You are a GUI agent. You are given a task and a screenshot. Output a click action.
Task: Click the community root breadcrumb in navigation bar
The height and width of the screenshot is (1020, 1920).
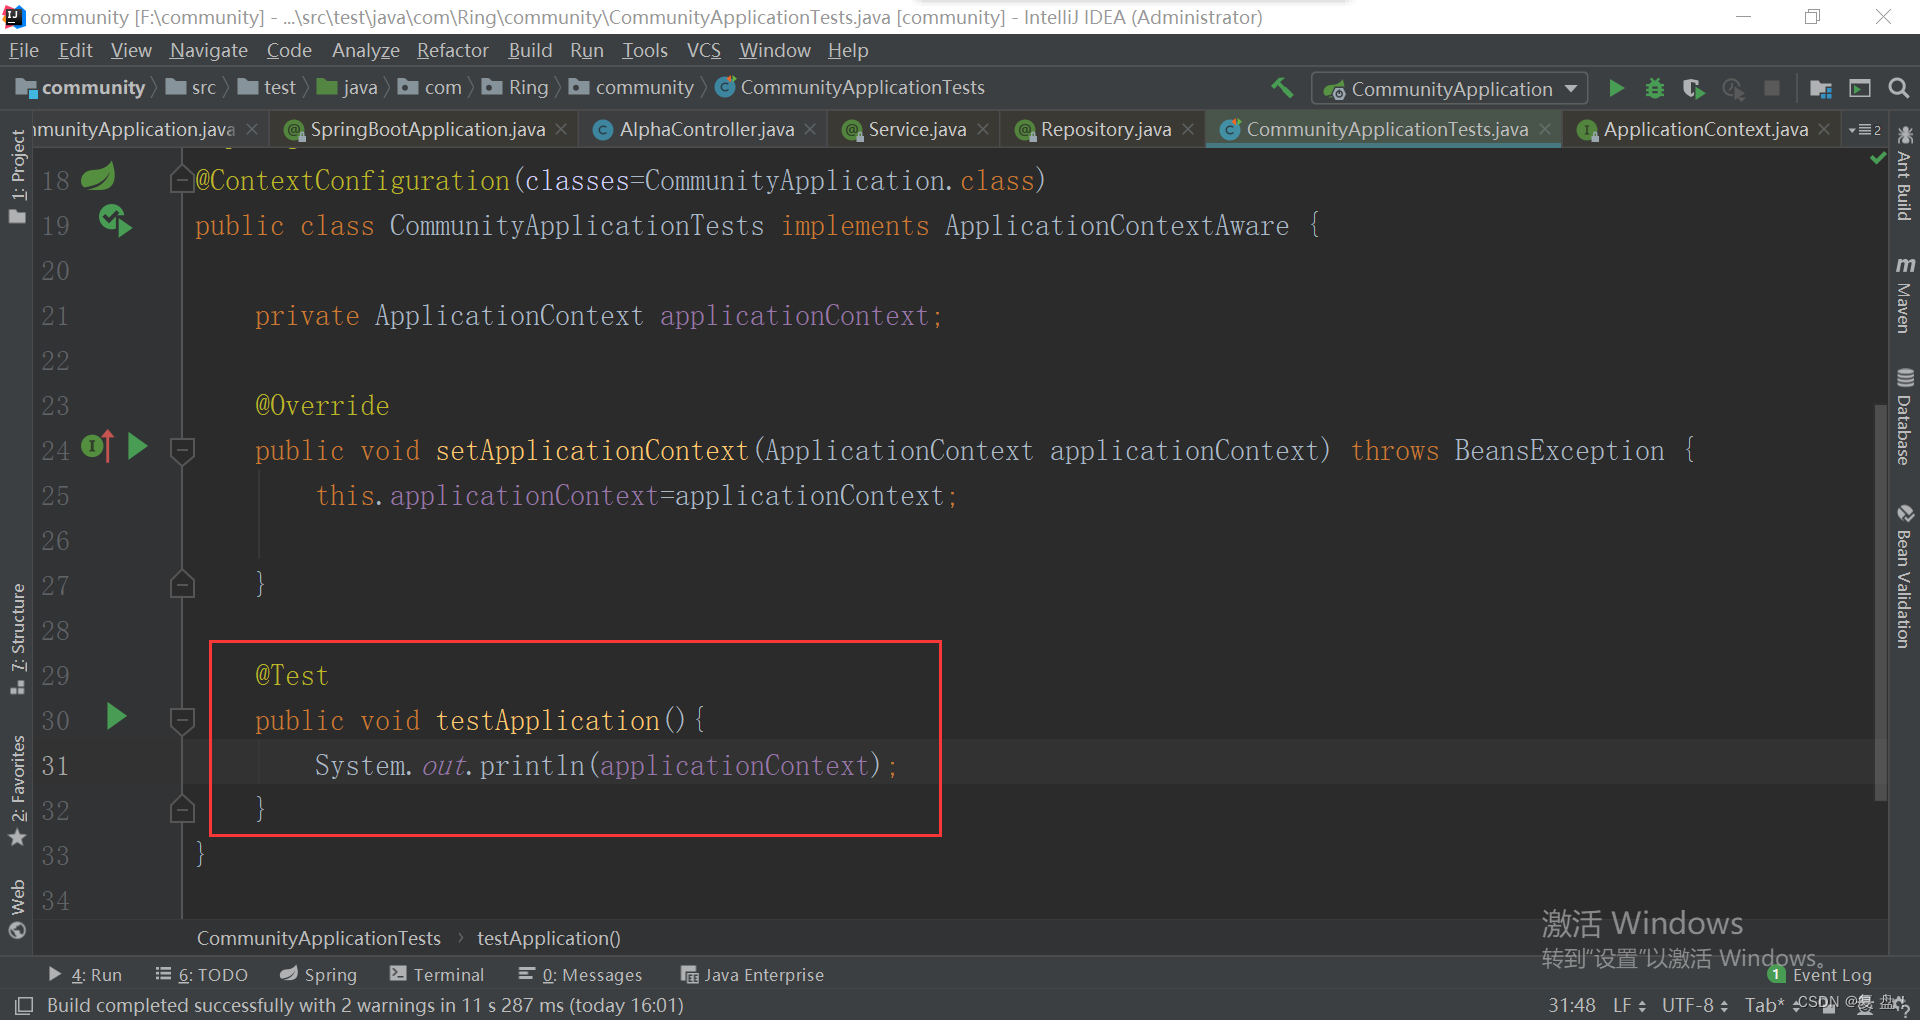82,88
